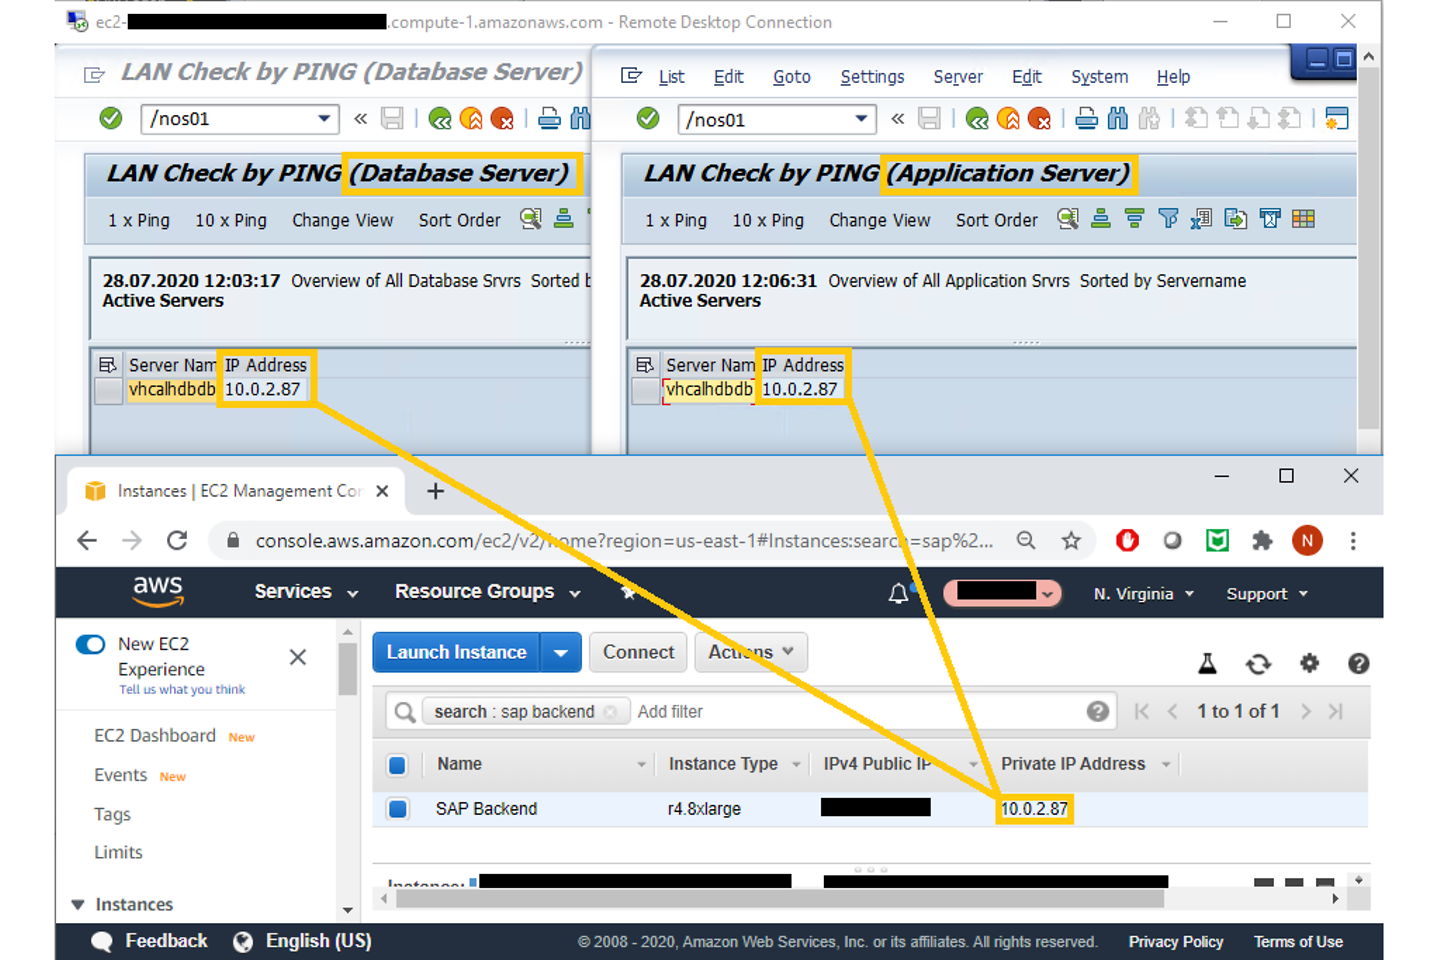Open EC2 Dashboard link in sidebar

pyautogui.click(x=155, y=736)
